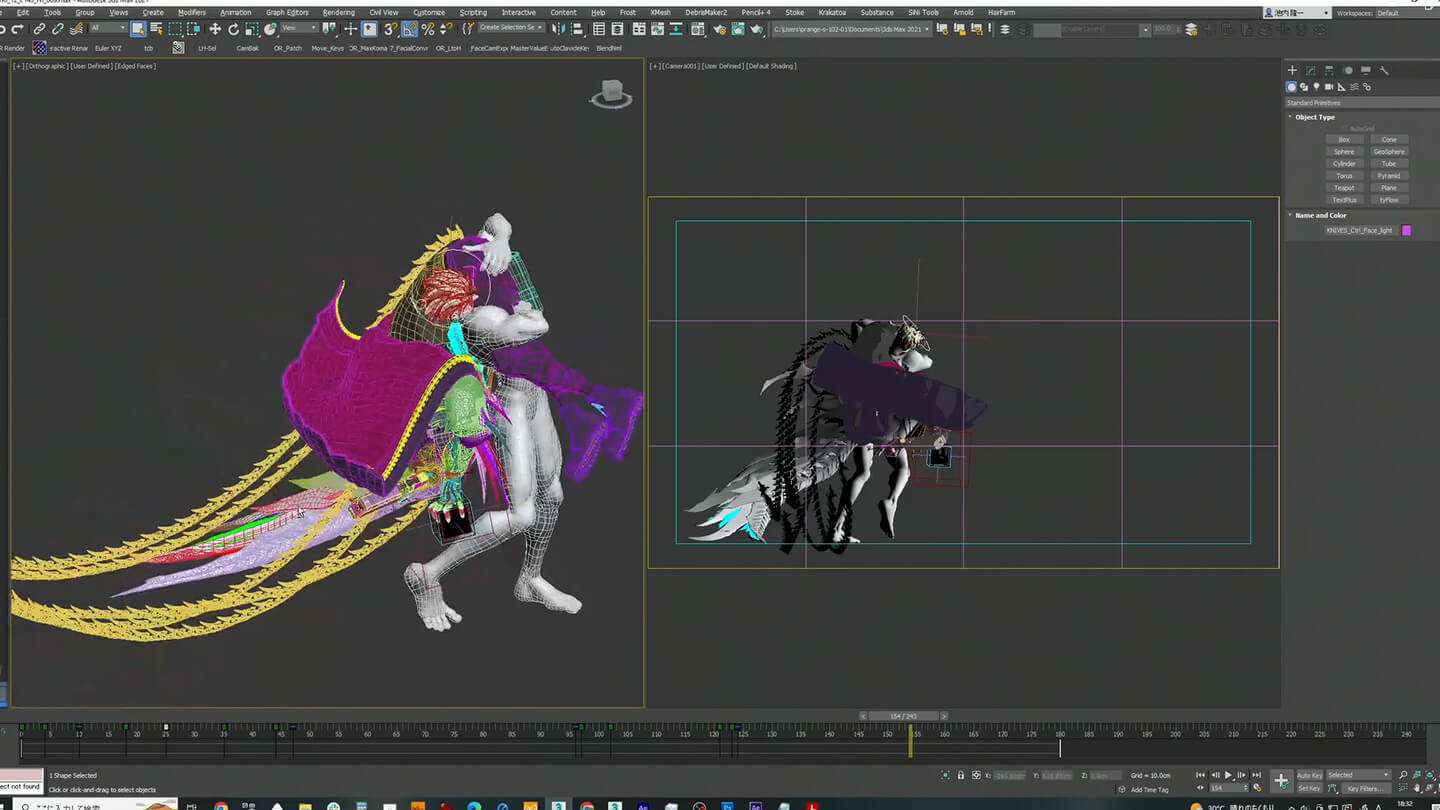Toggle the 3D Snaps icon

coord(390,29)
